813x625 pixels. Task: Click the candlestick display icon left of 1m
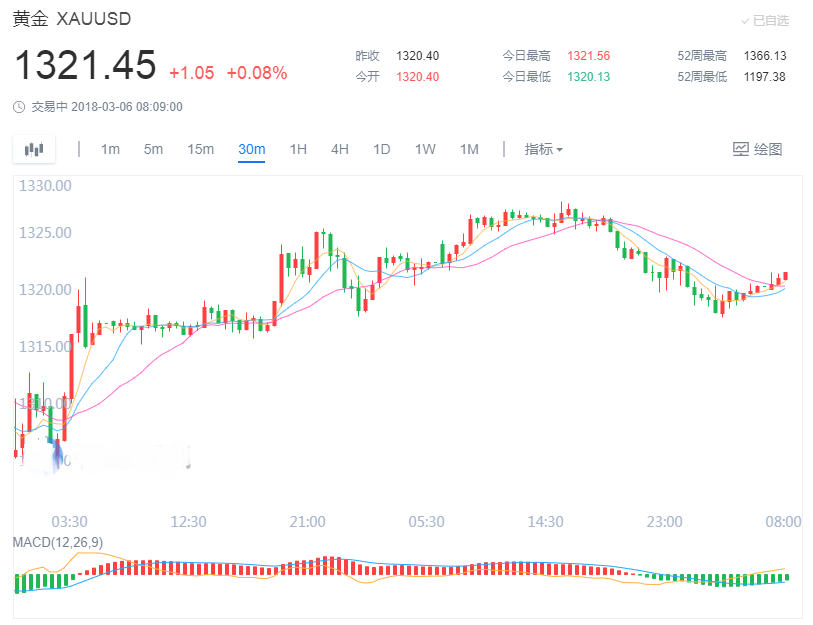coord(33,148)
